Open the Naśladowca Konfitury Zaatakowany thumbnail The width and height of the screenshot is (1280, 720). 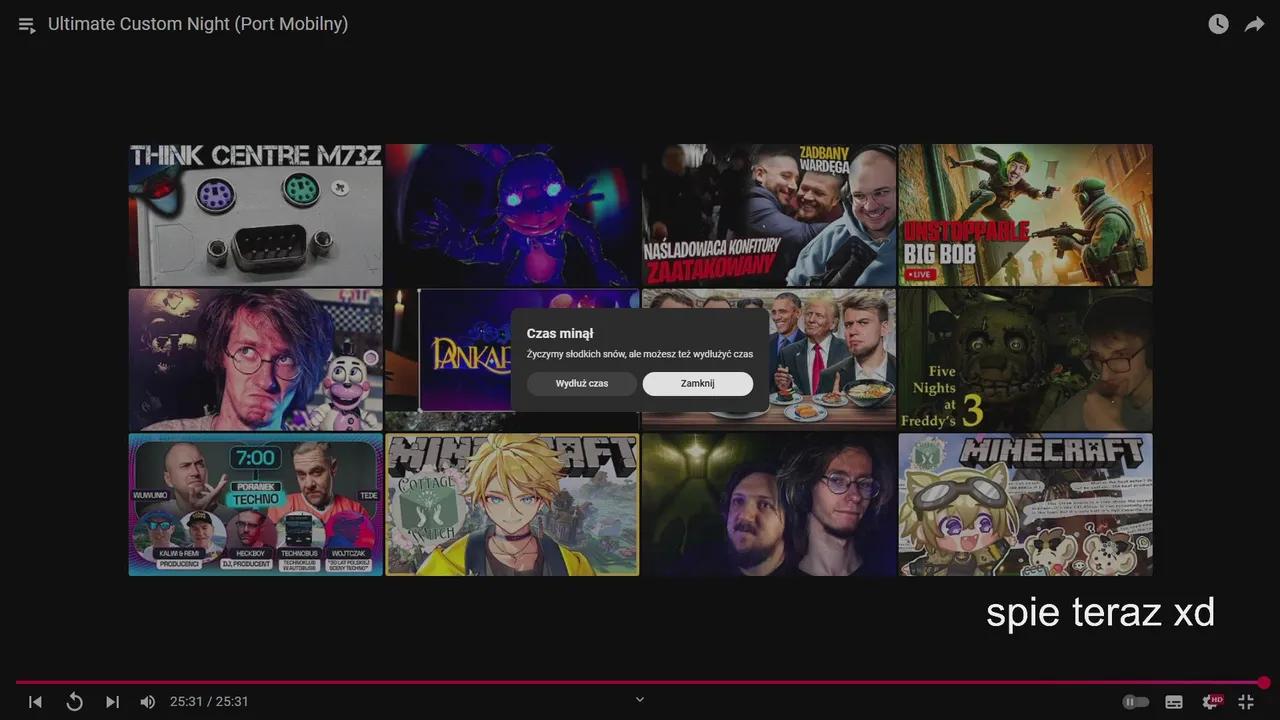[x=769, y=215]
